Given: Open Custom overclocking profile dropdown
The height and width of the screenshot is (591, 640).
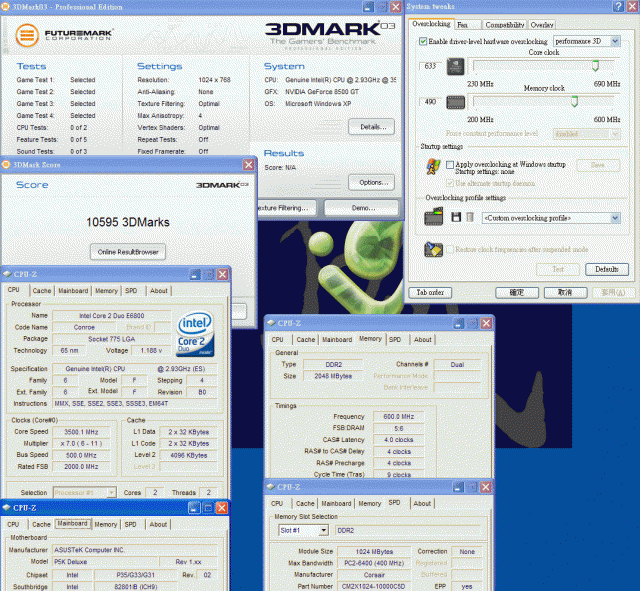Looking at the screenshot, I should click(x=615, y=218).
